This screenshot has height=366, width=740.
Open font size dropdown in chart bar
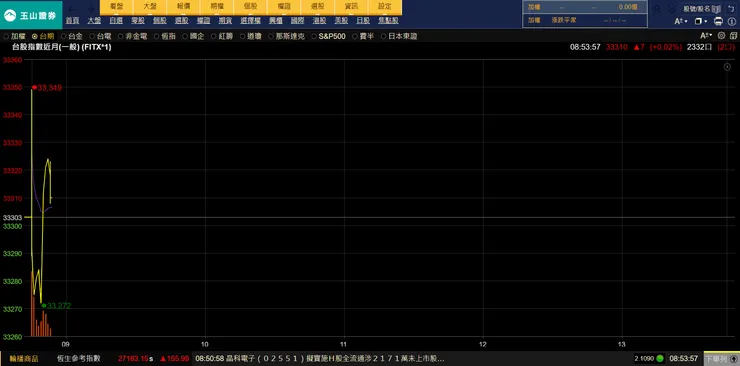(706, 35)
